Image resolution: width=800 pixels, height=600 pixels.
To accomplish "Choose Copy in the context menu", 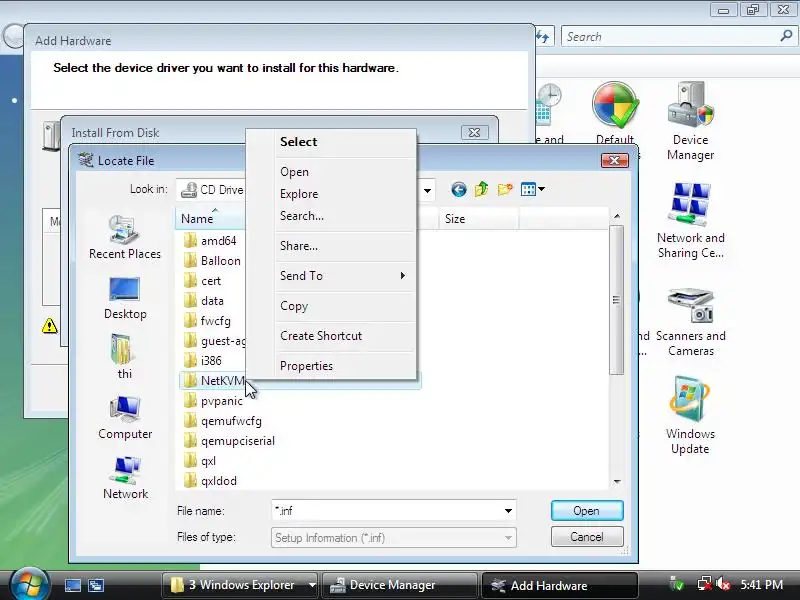I will [294, 306].
